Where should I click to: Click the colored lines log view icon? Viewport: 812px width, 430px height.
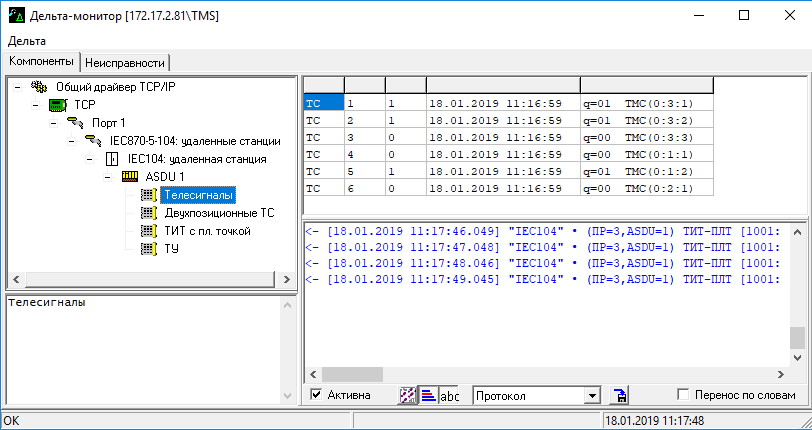point(428,395)
